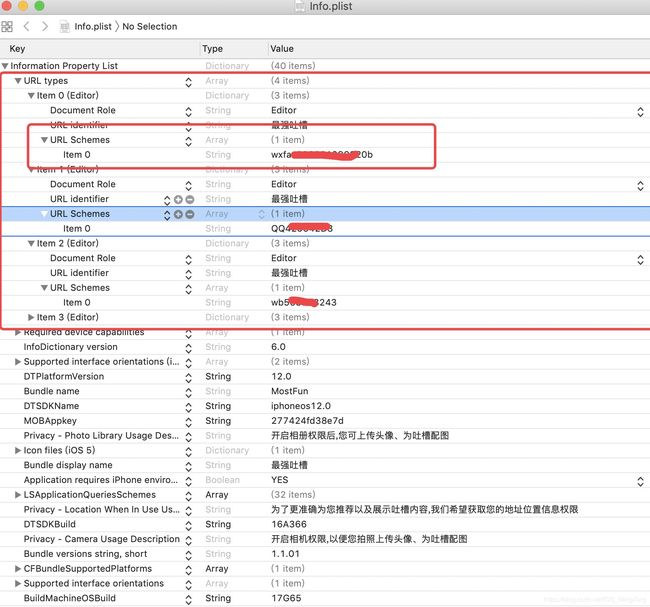Viewport: 650px width, 607px height.
Task: Expand the LSApplicationQueriesSchemes array
Action: coord(18,495)
